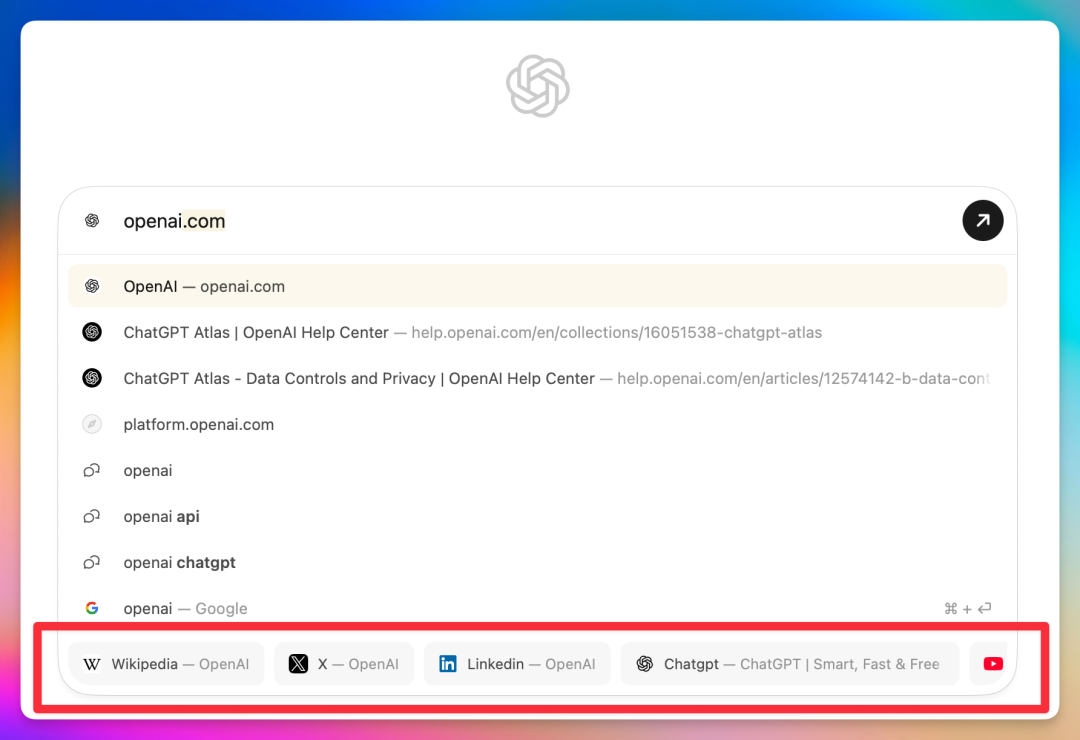Image resolution: width=1080 pixels, height=740 pixels.
Task: Select the Chatgpt — Smart, Fast & Free chip
Action: [x=790, y=663]
